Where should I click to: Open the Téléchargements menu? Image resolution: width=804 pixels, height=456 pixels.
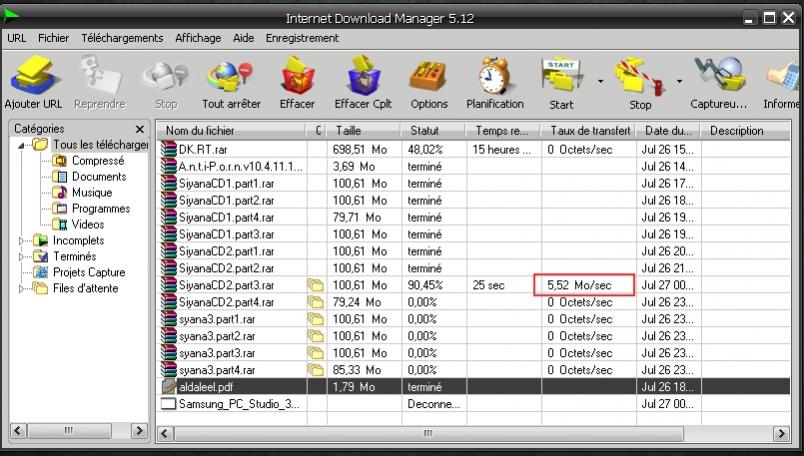[122, 38]
